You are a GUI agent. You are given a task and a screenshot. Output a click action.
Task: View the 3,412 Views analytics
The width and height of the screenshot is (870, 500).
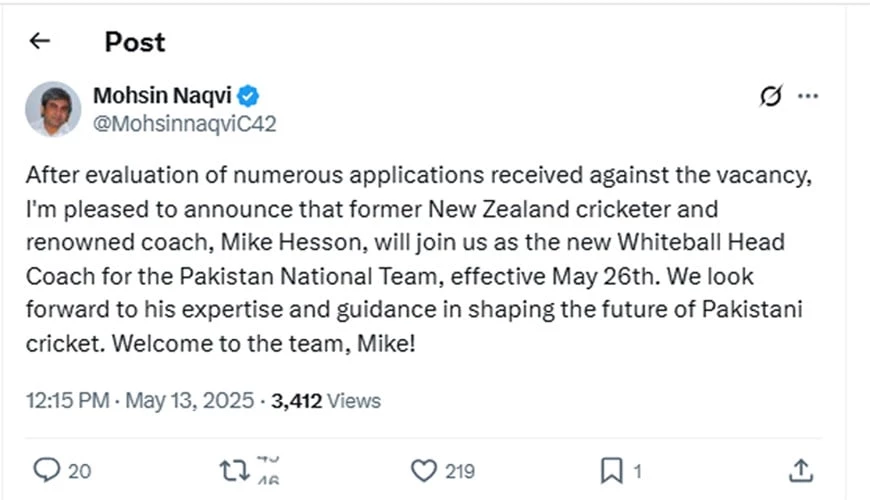(x=326, y=401)
